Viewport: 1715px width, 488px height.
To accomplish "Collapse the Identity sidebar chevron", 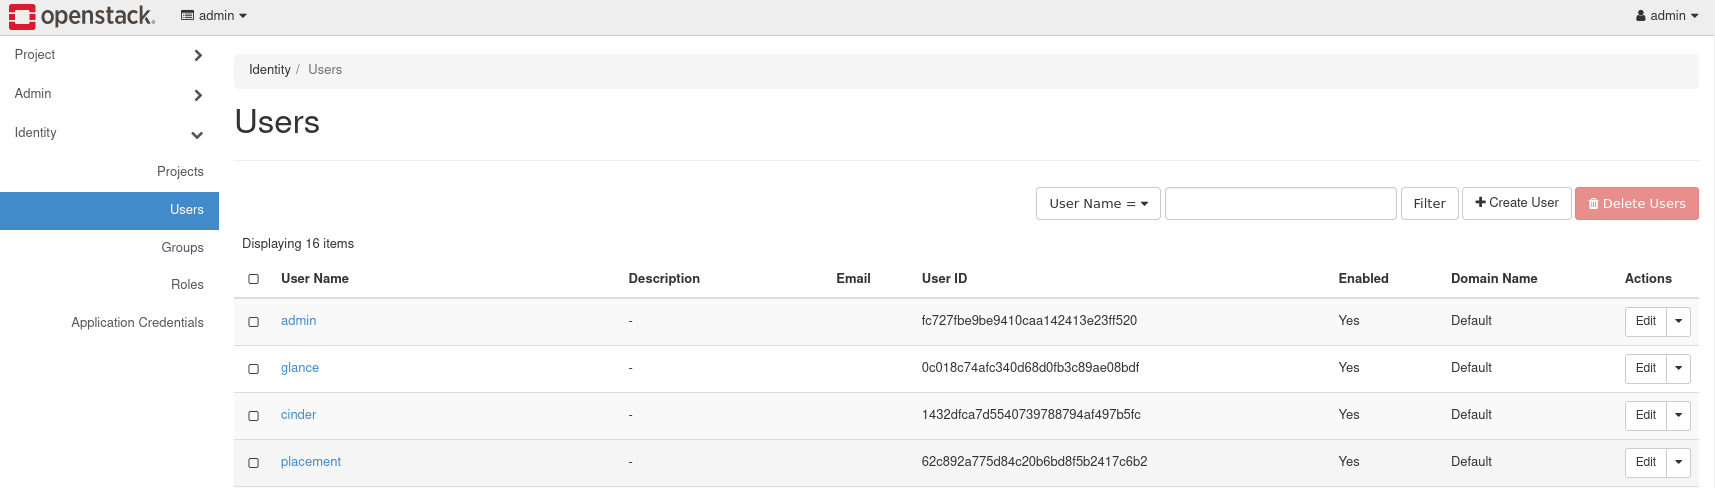I will tap(197, 135).
